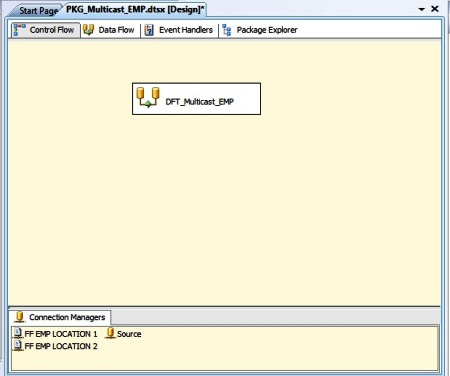Click the Event Handlers tab icon

pyautogui.click(x=149, y=30)
